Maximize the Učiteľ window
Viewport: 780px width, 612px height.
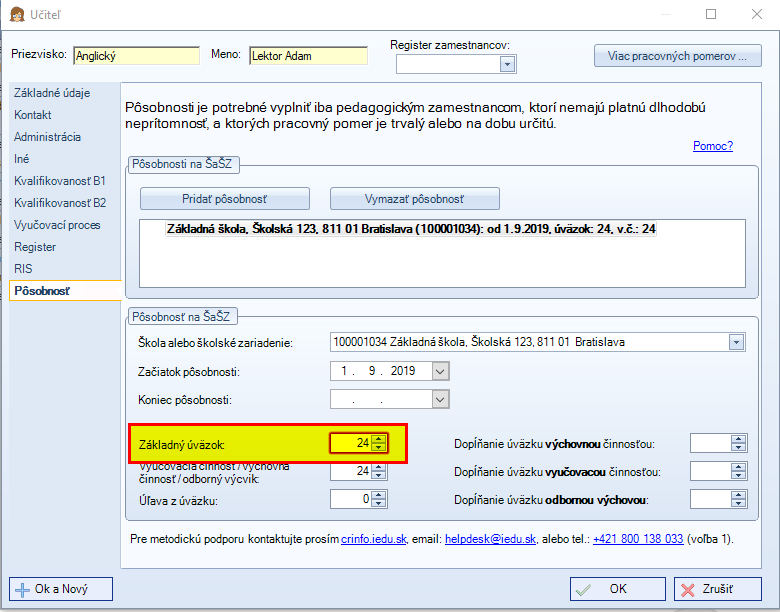[711, 14]
